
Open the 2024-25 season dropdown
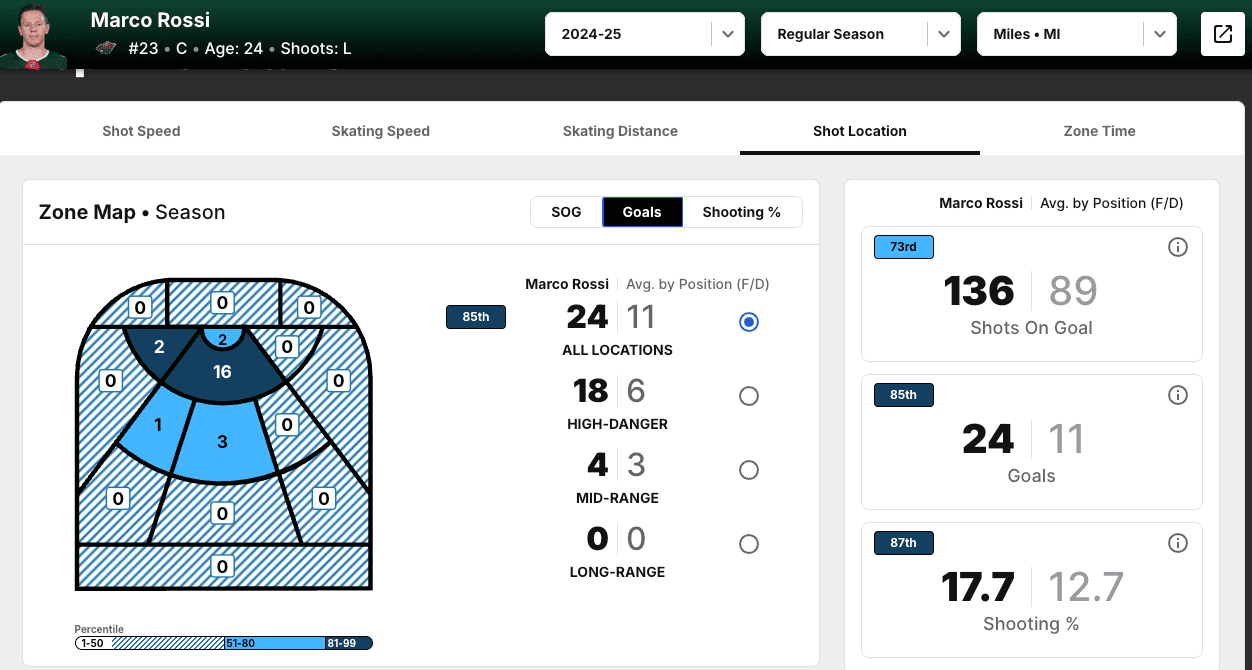[x=644, y=34]
